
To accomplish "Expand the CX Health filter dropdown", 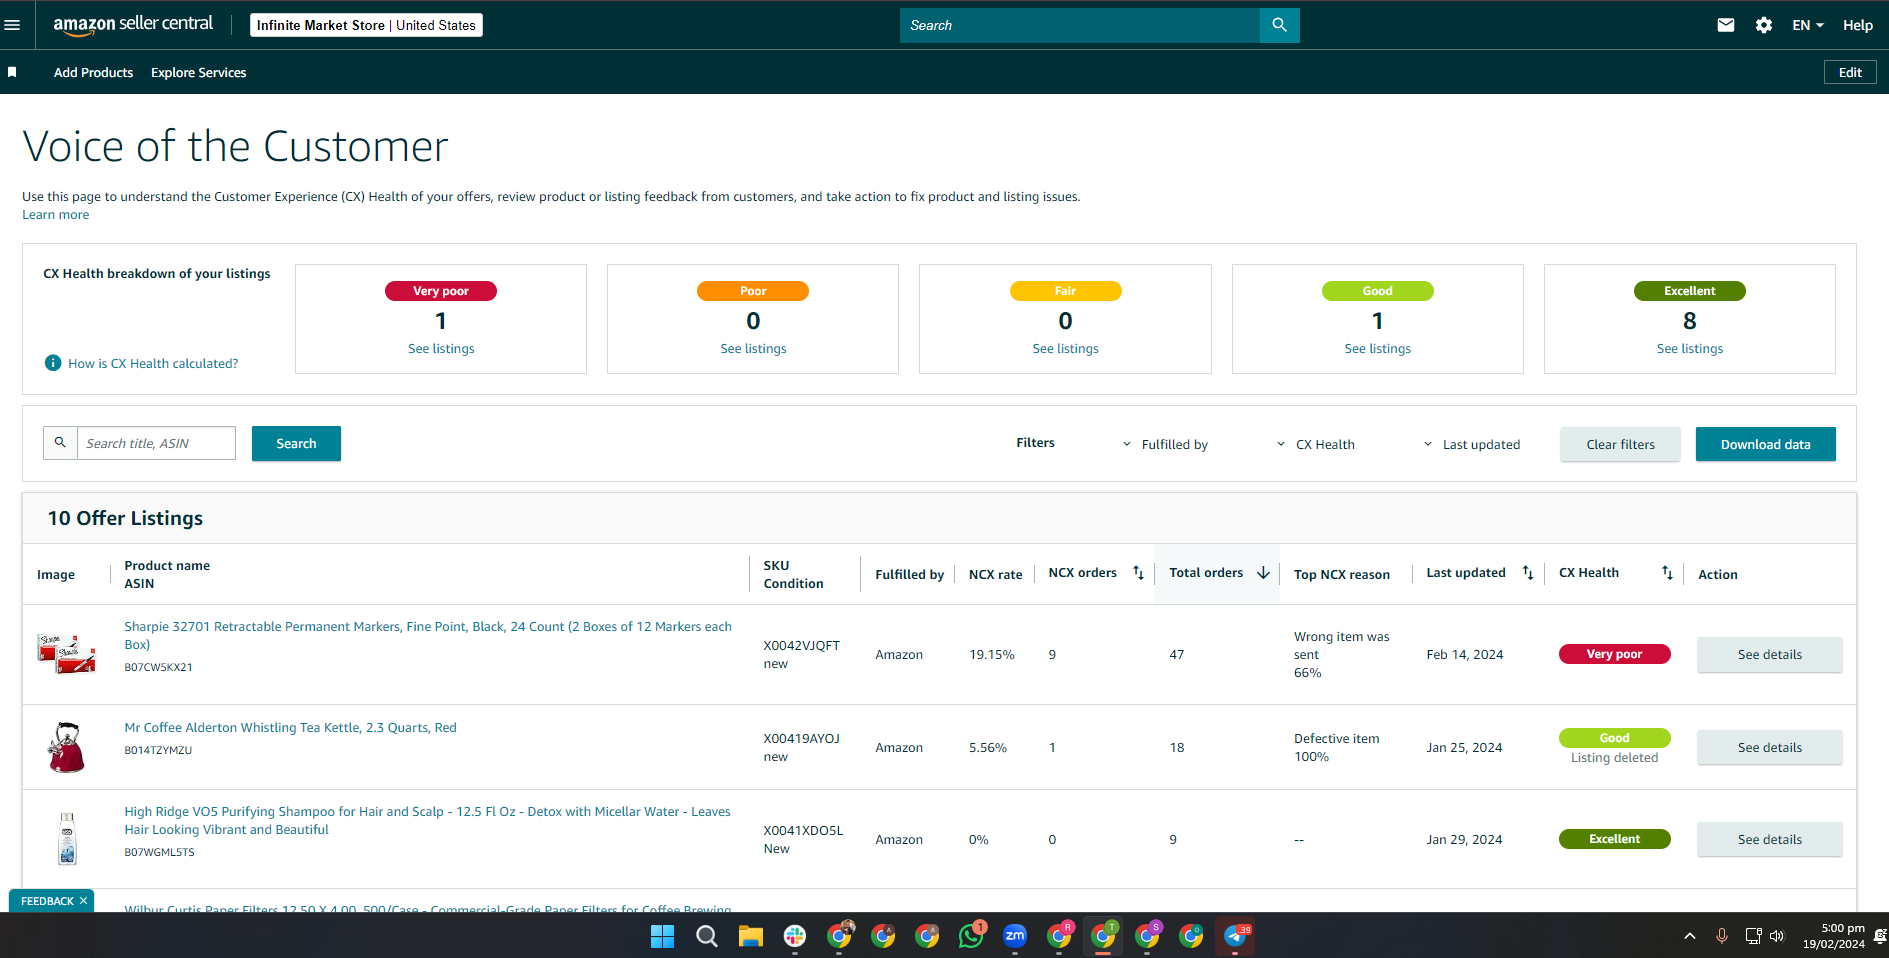I will (x=1315, y=444).
